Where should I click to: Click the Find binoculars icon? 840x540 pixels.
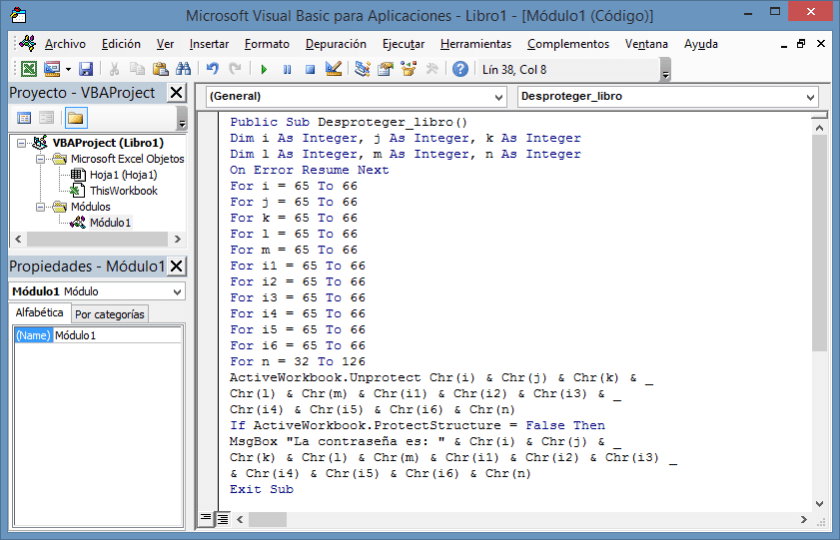click(x=183, y=69)
